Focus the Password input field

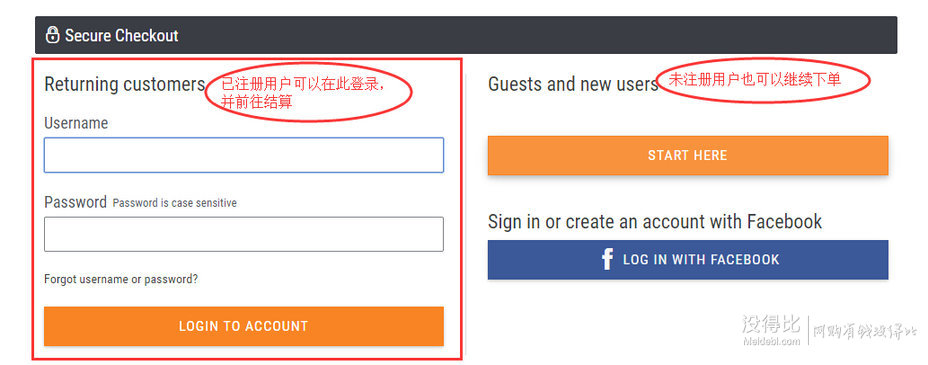click(244, 234)
